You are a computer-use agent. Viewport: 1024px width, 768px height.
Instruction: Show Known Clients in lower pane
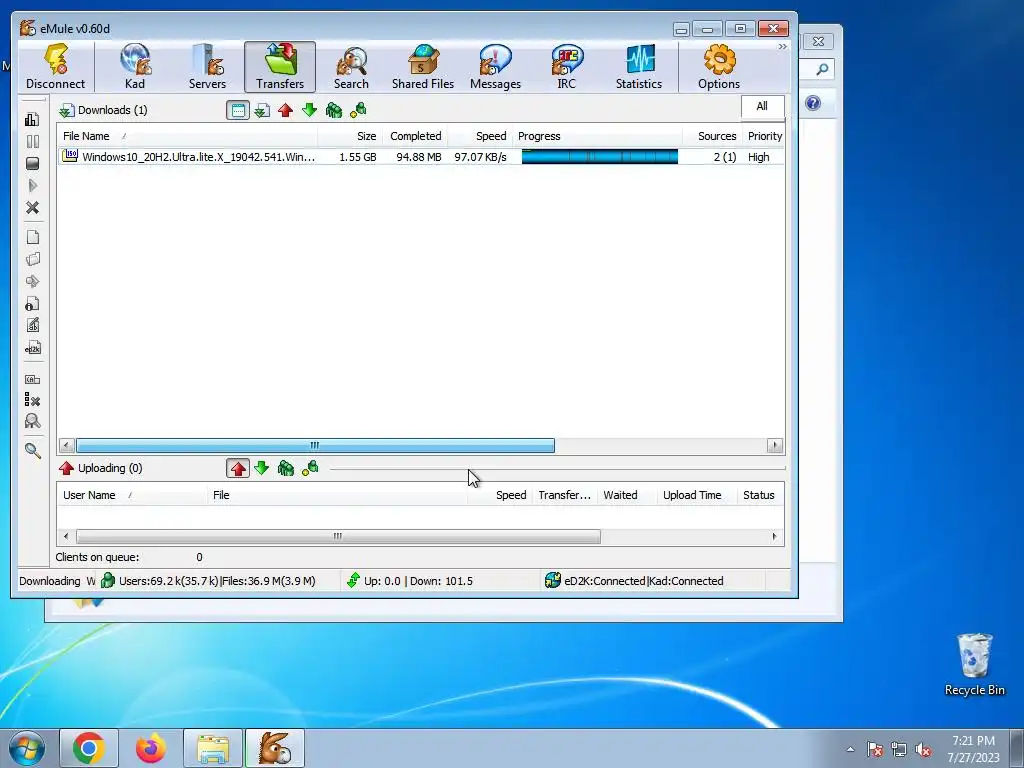(x=310, y=468)
